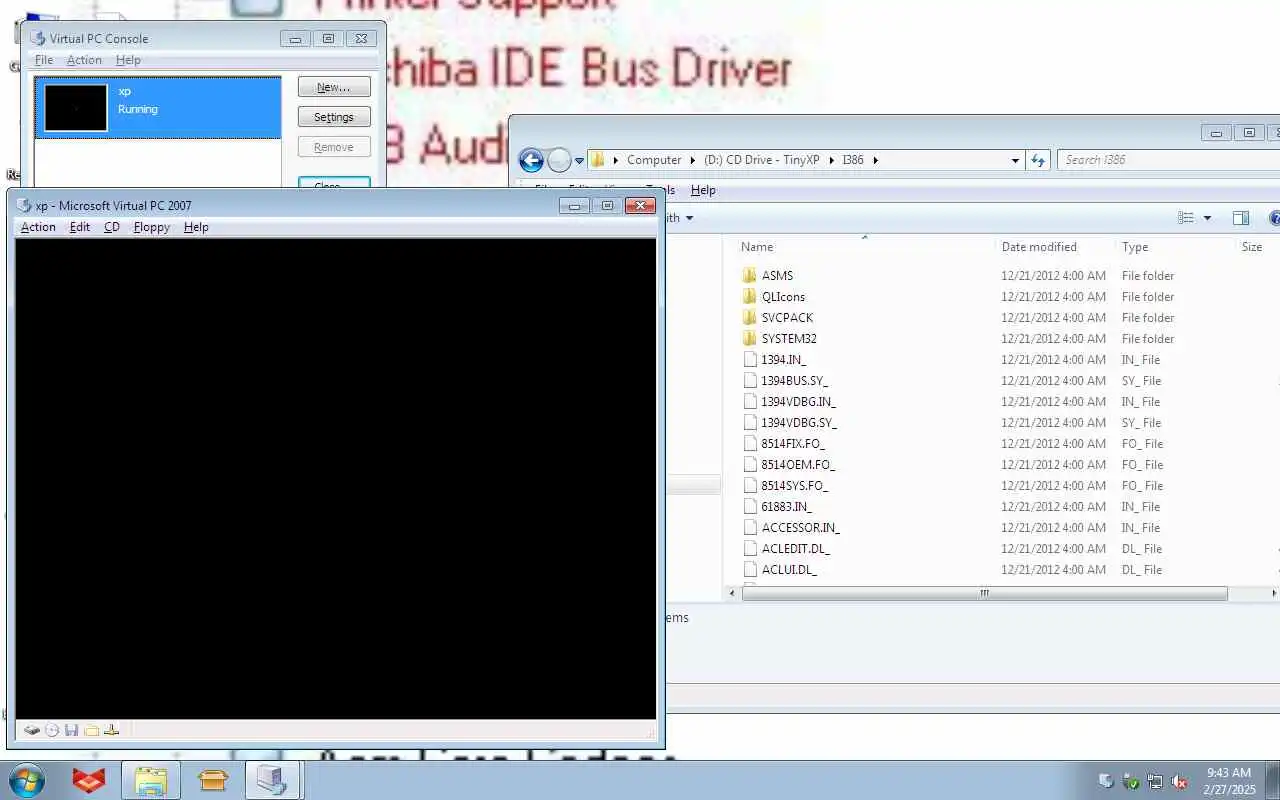
Task: Sort by the Type column header
Action: pyautogui.click(x=1135, y=247)
